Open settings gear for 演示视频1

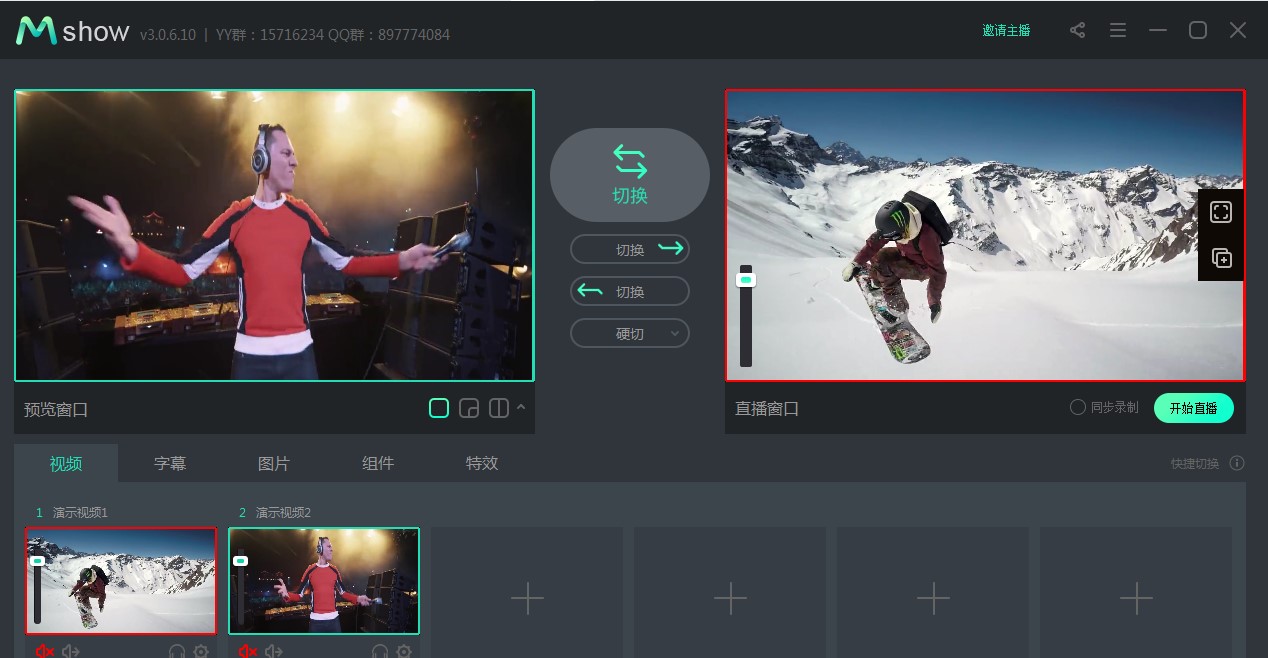click(201, 651)
